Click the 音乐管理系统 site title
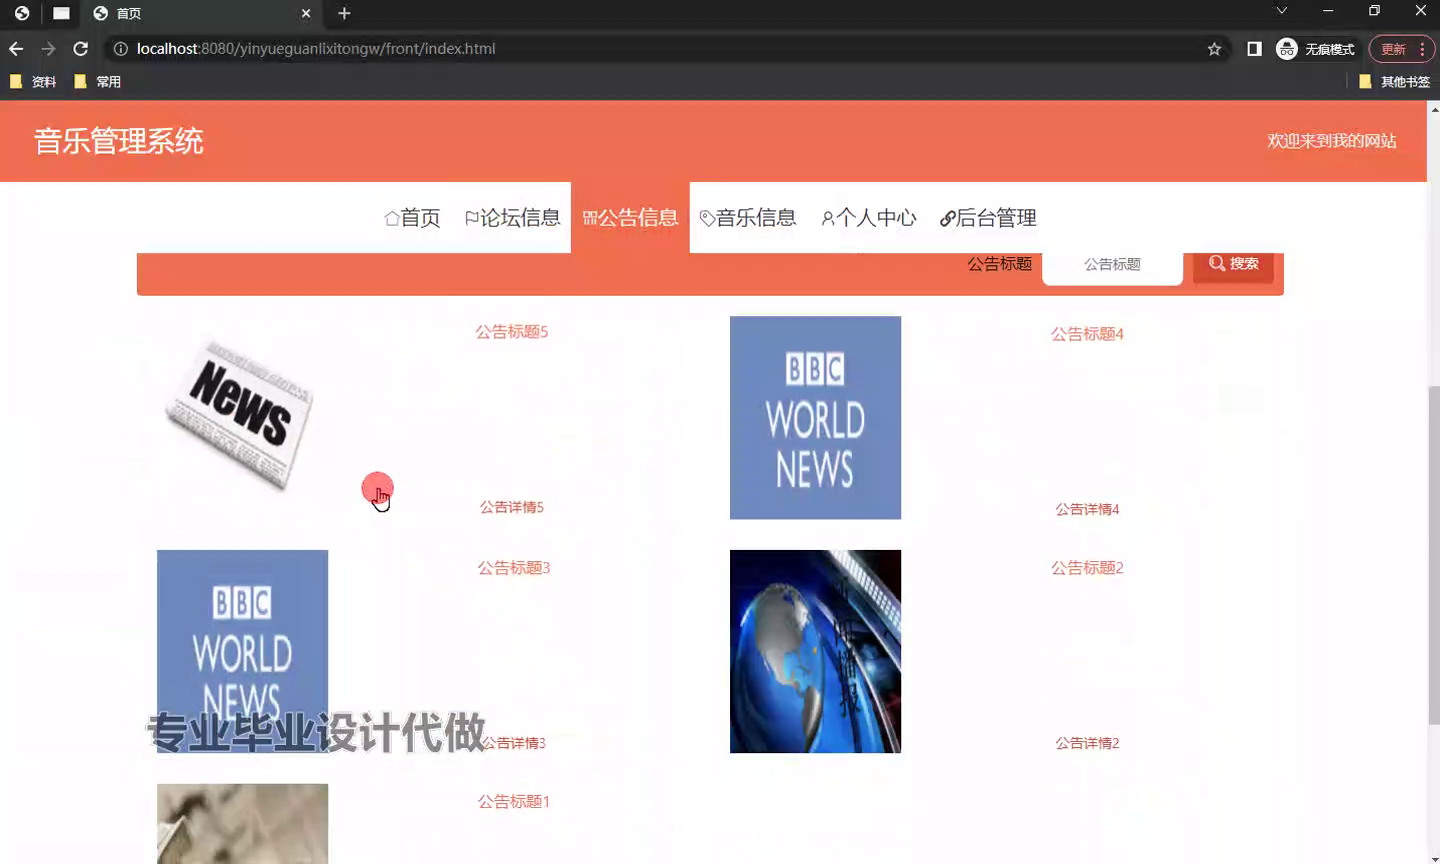Viewport: 1440px width, 864px height. (119, 141)
